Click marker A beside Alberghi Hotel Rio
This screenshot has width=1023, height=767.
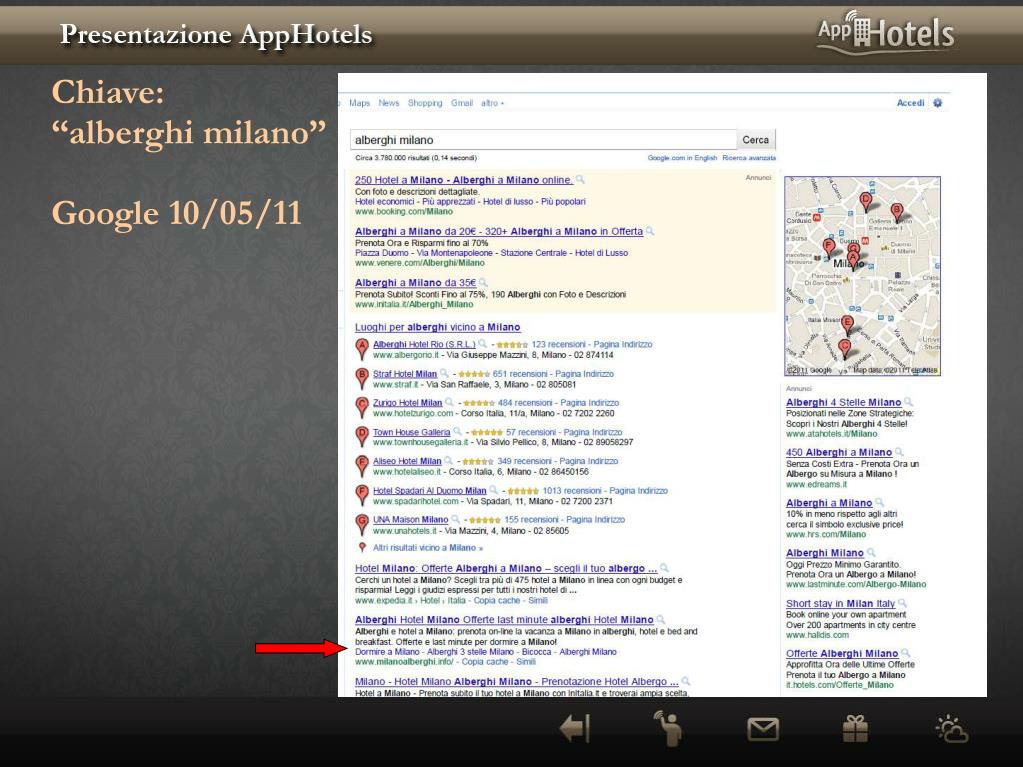pos(362,350)
